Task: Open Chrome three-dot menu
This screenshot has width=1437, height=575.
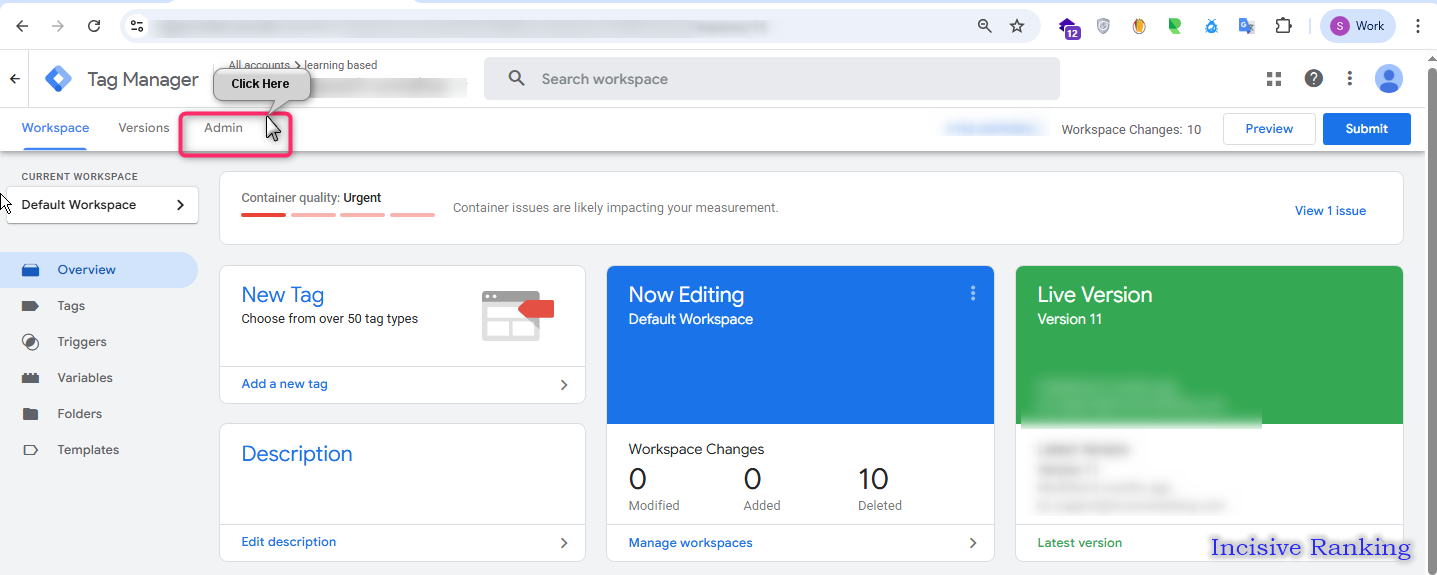Action: (x=1418, y=26)
